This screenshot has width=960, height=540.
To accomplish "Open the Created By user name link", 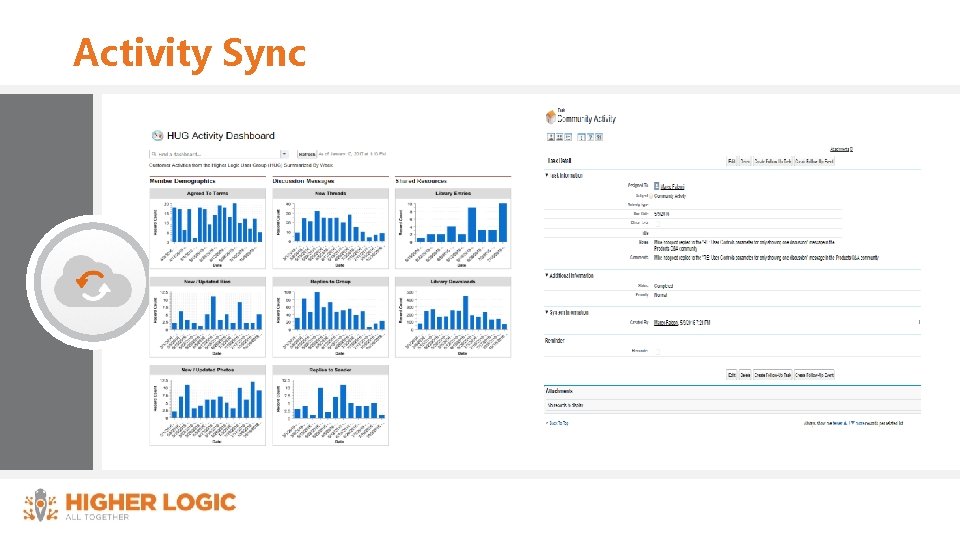I will click(x=666, y=322).
